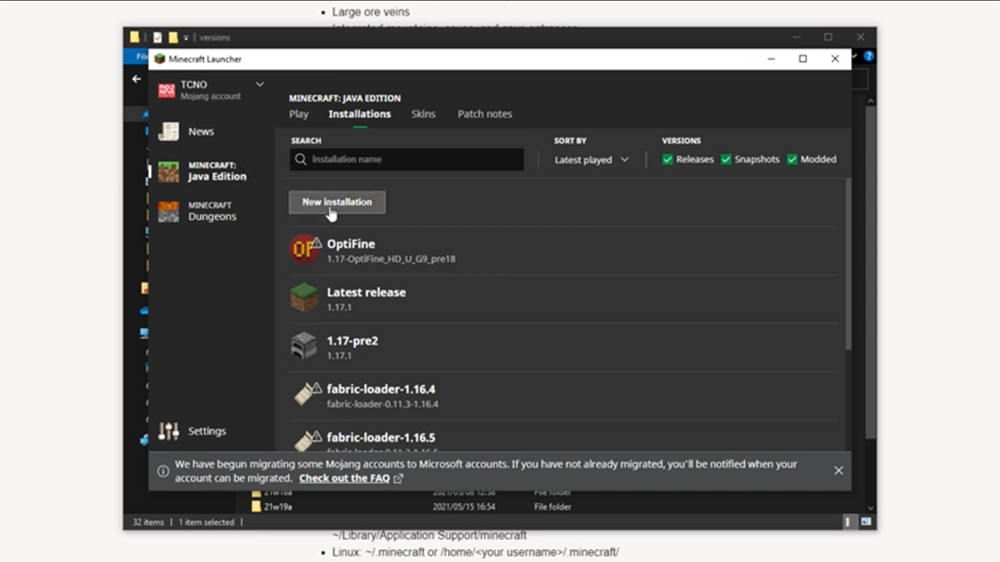Click the 2021/05/15 16:54 date cell

(x=464, y=507)
